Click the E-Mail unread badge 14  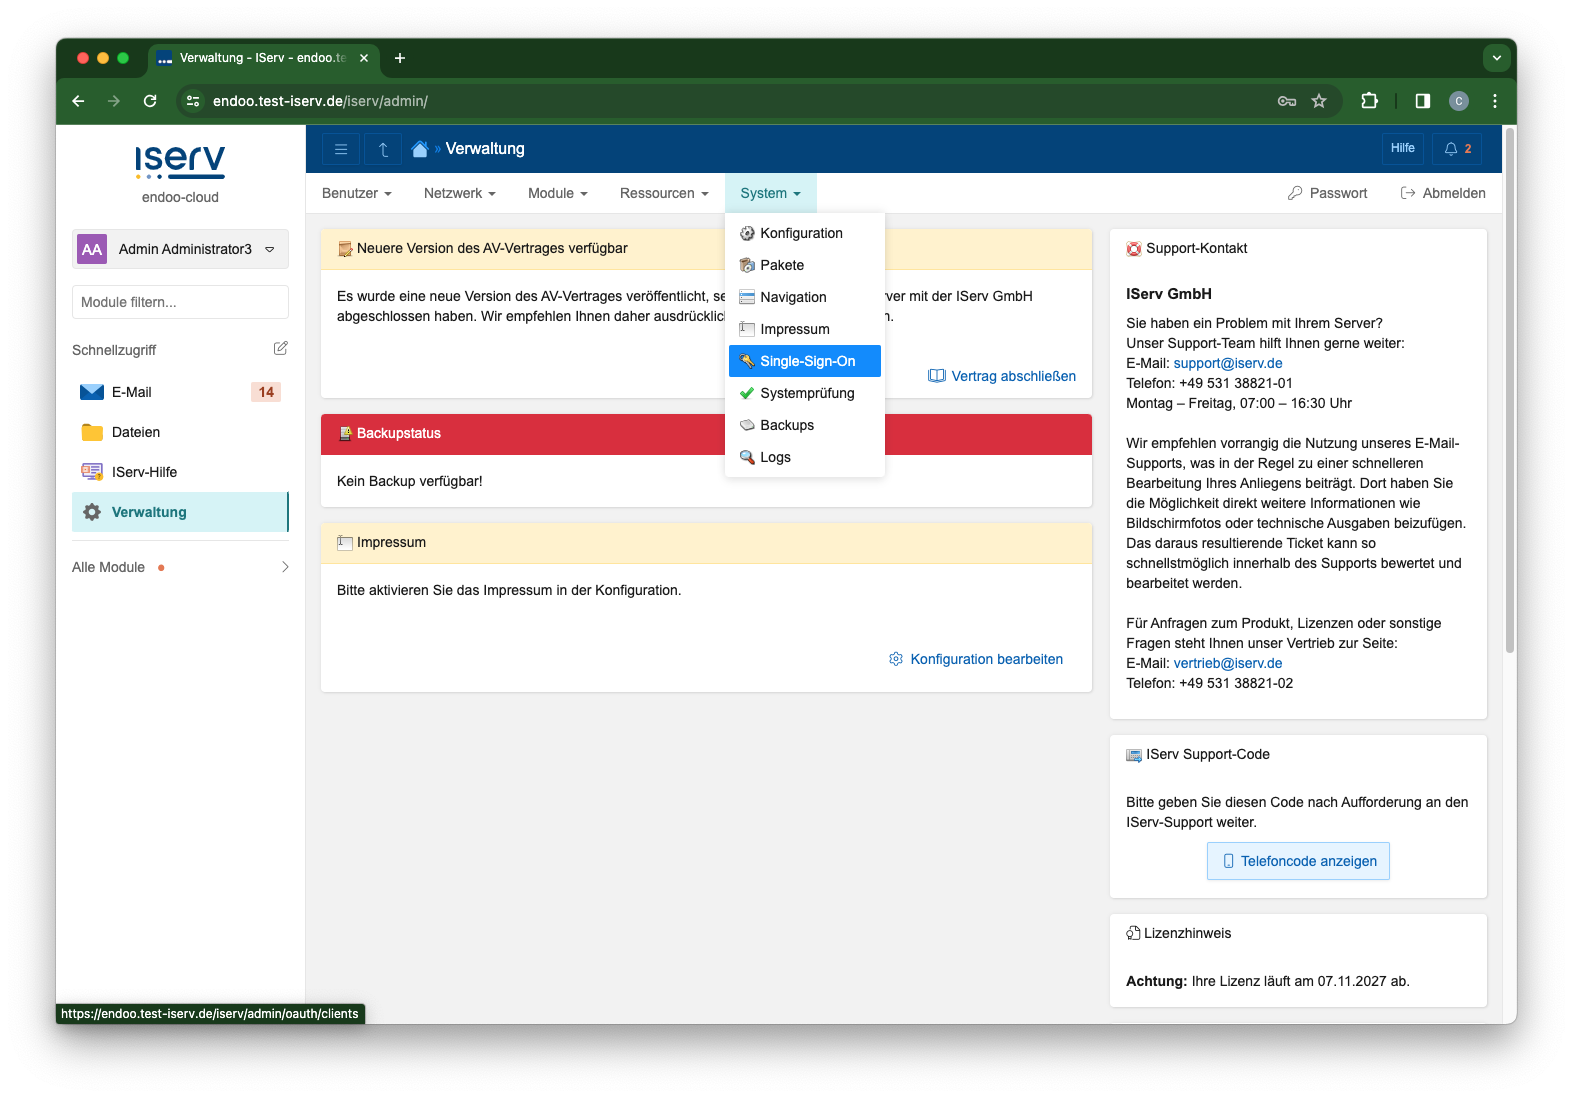[266, 392]
